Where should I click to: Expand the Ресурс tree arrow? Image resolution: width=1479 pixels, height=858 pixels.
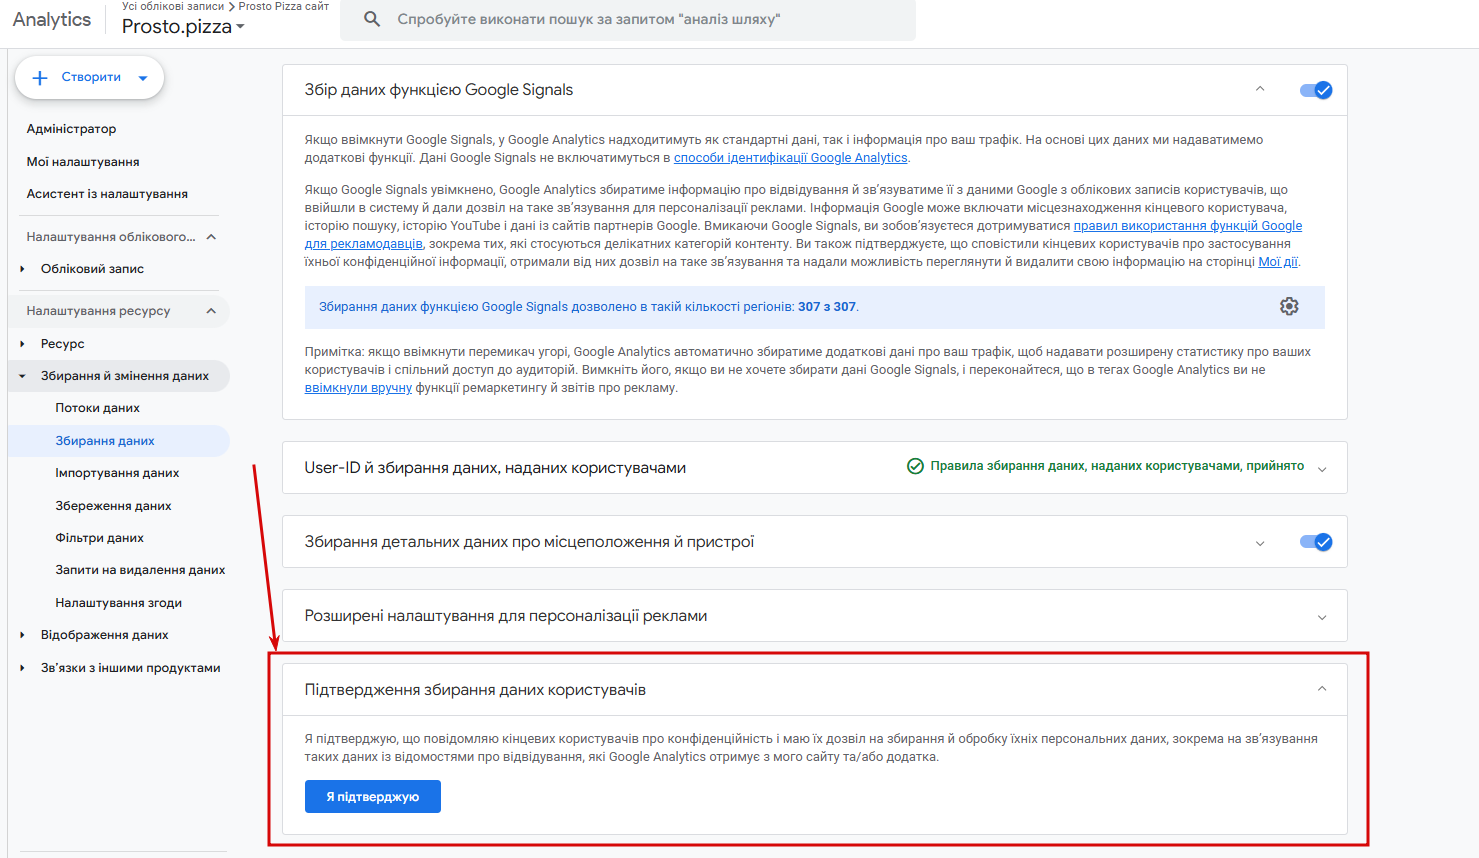[22, 344]
